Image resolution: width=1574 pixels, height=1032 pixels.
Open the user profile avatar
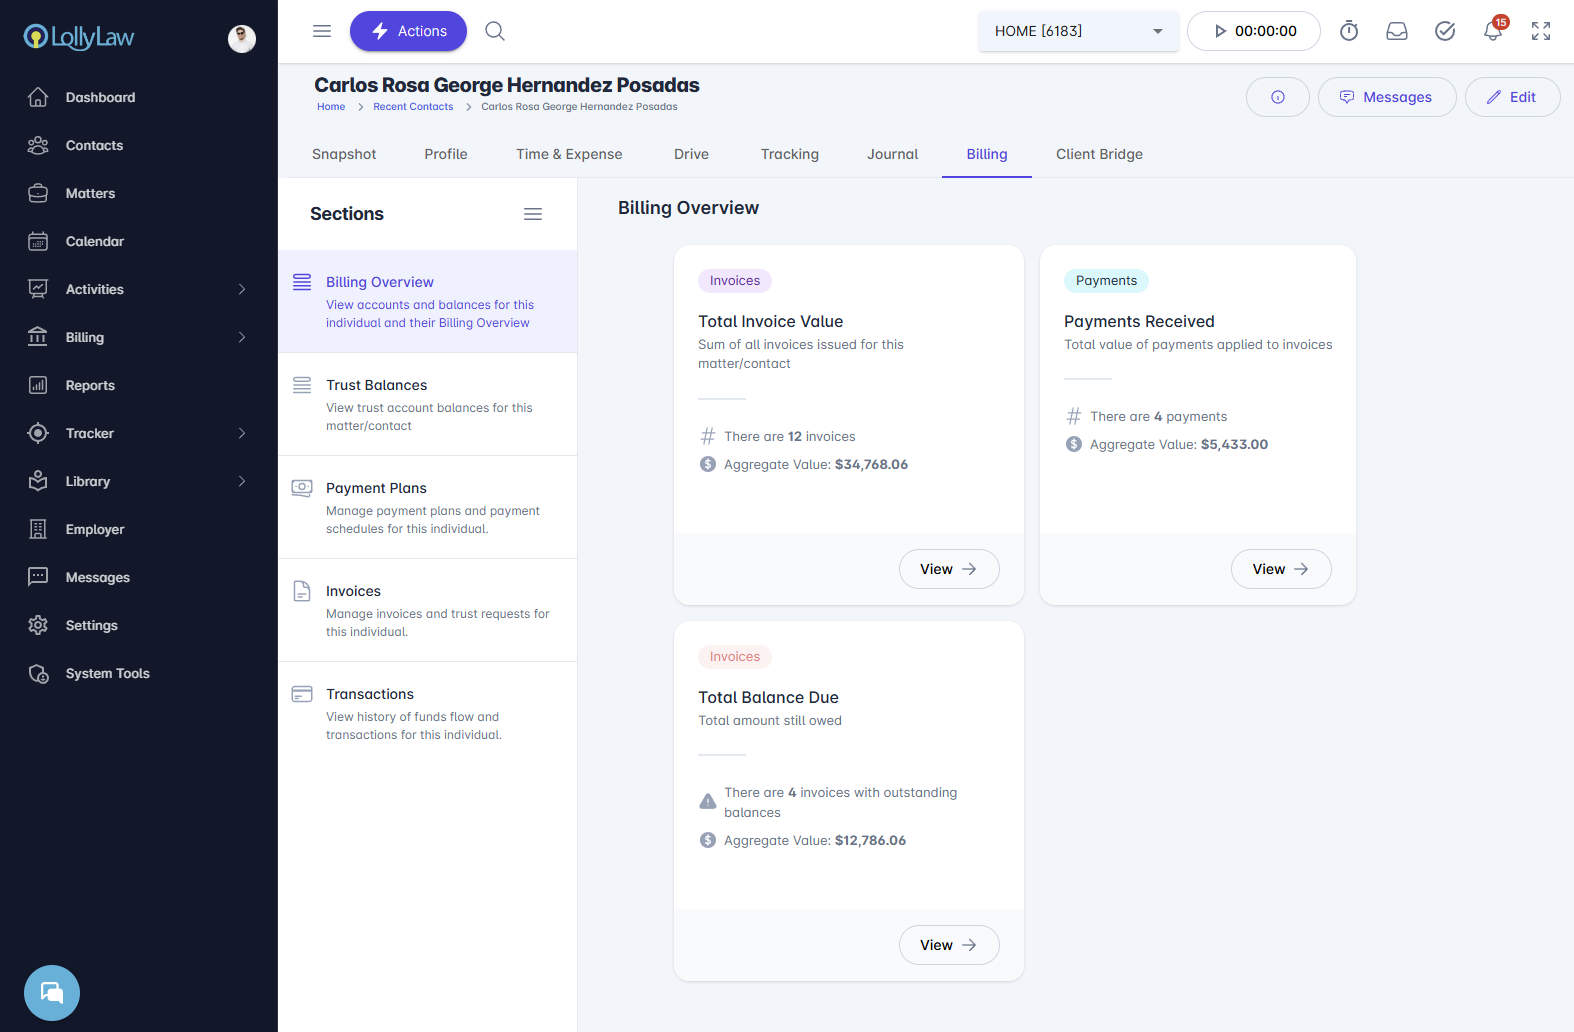[x=242, y=39]
